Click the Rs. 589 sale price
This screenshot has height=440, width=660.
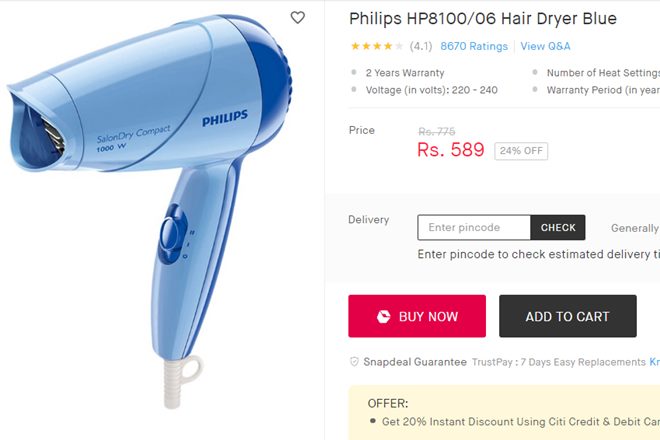[x=451, y=149]
